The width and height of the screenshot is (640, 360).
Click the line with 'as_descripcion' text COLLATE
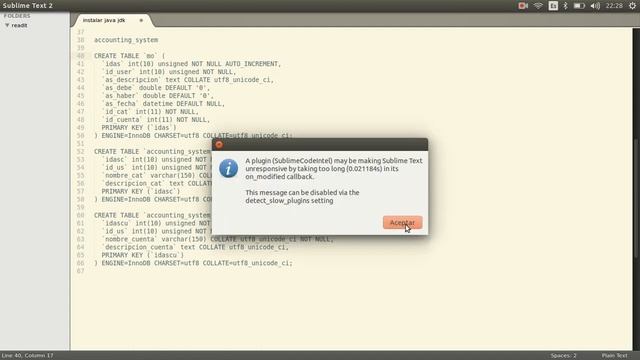(x=188, y=80)
